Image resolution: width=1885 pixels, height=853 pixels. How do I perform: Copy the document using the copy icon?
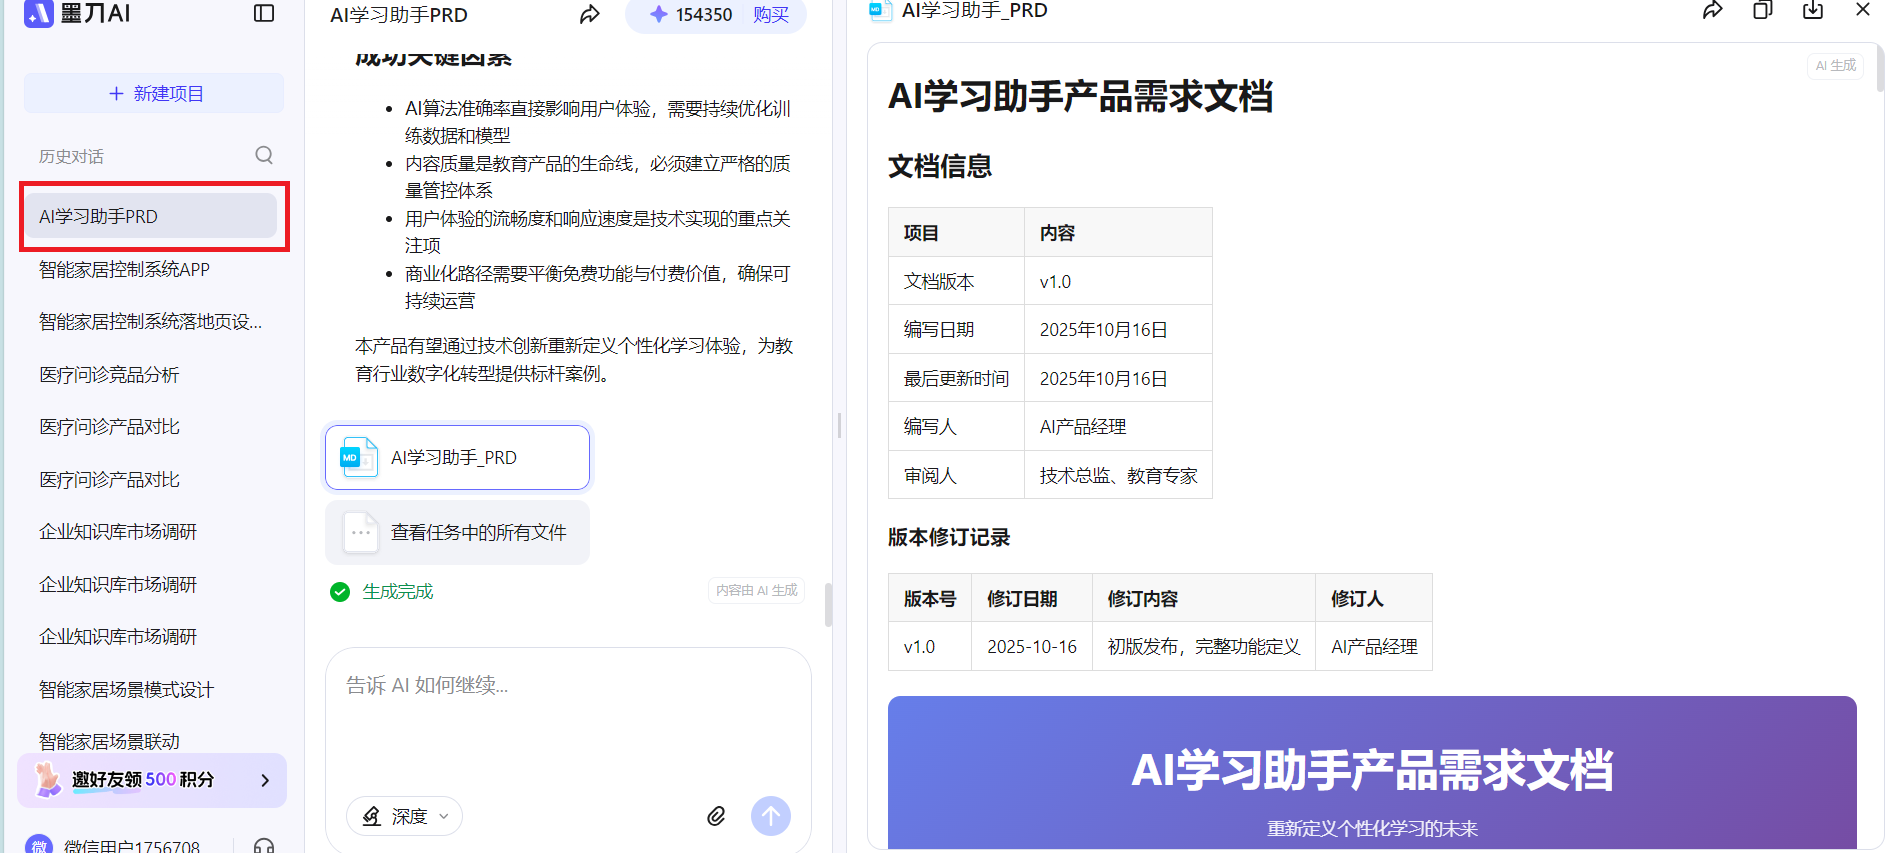point(1763,10)
